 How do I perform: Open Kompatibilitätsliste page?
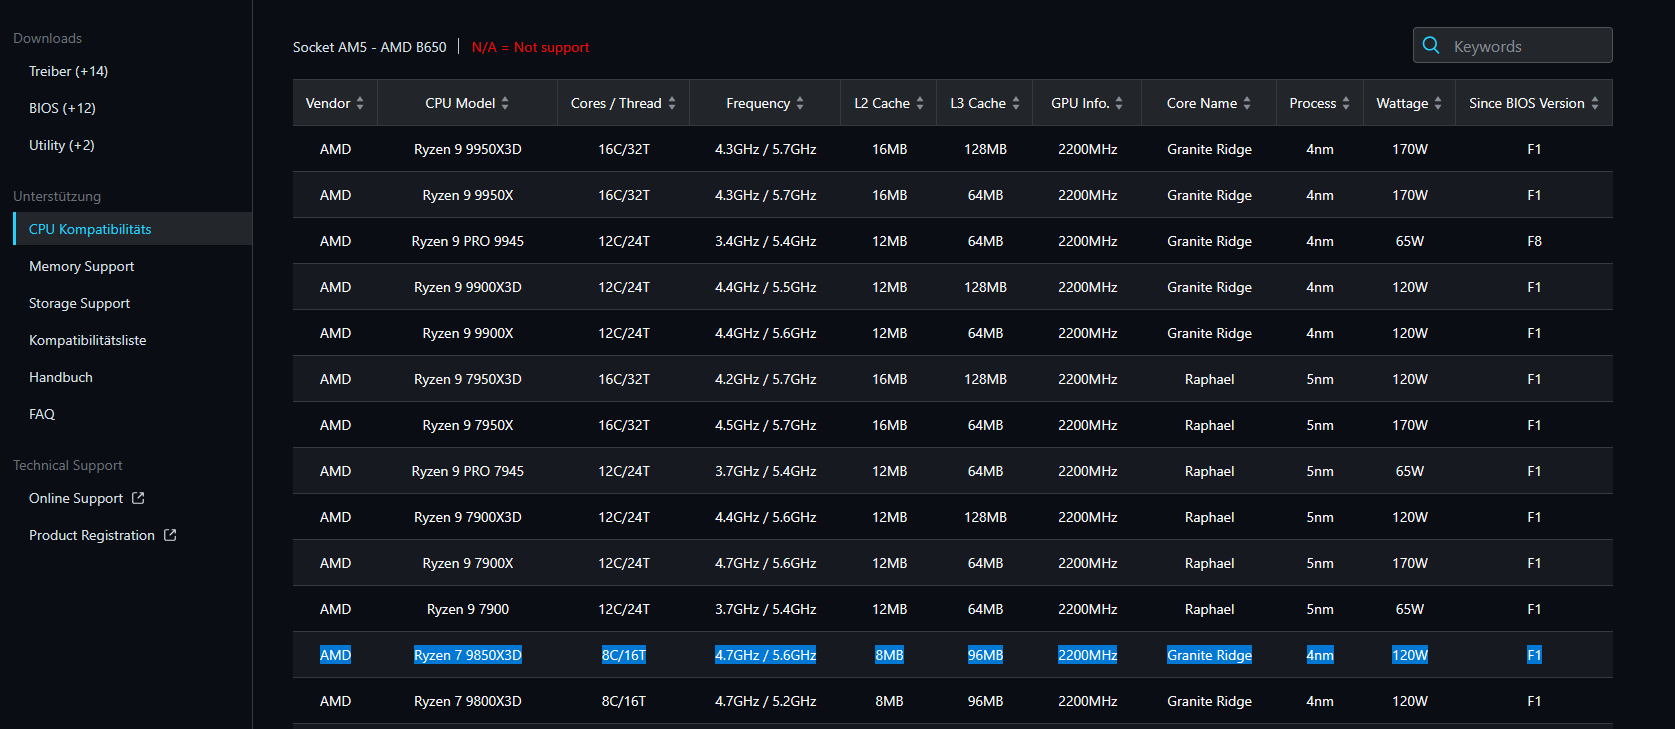[87, 340]
